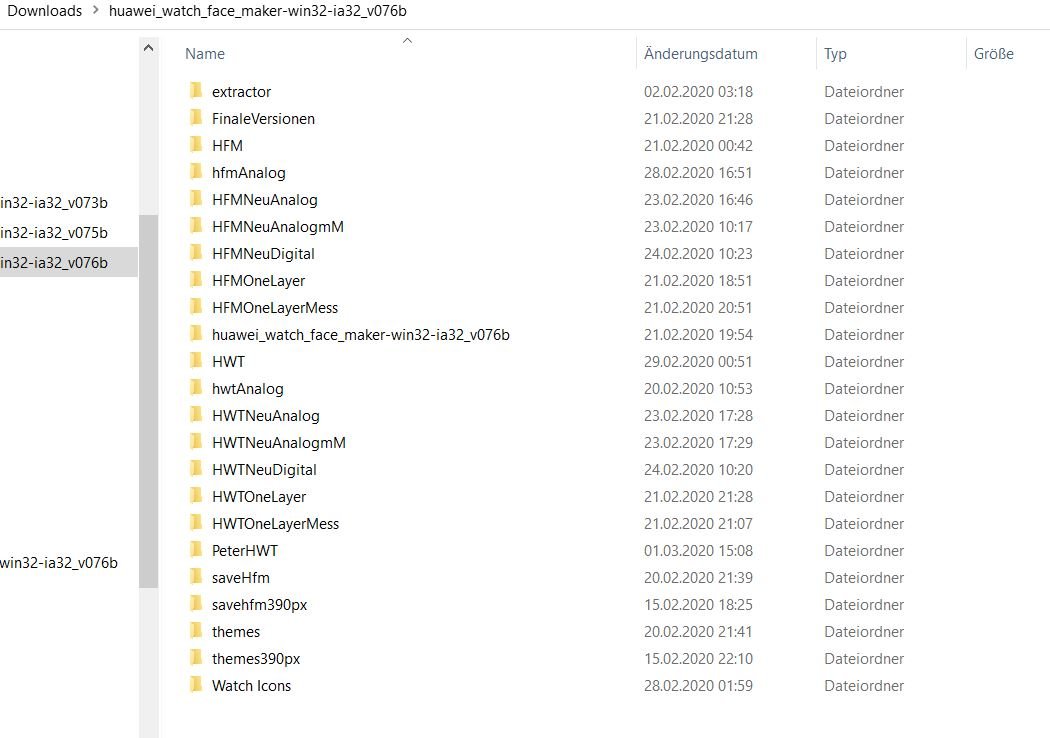The width and height of the screenshot is (1050, 738).
Task: Click date 01.03.2020 15:08
Action: tap(698, 550)
